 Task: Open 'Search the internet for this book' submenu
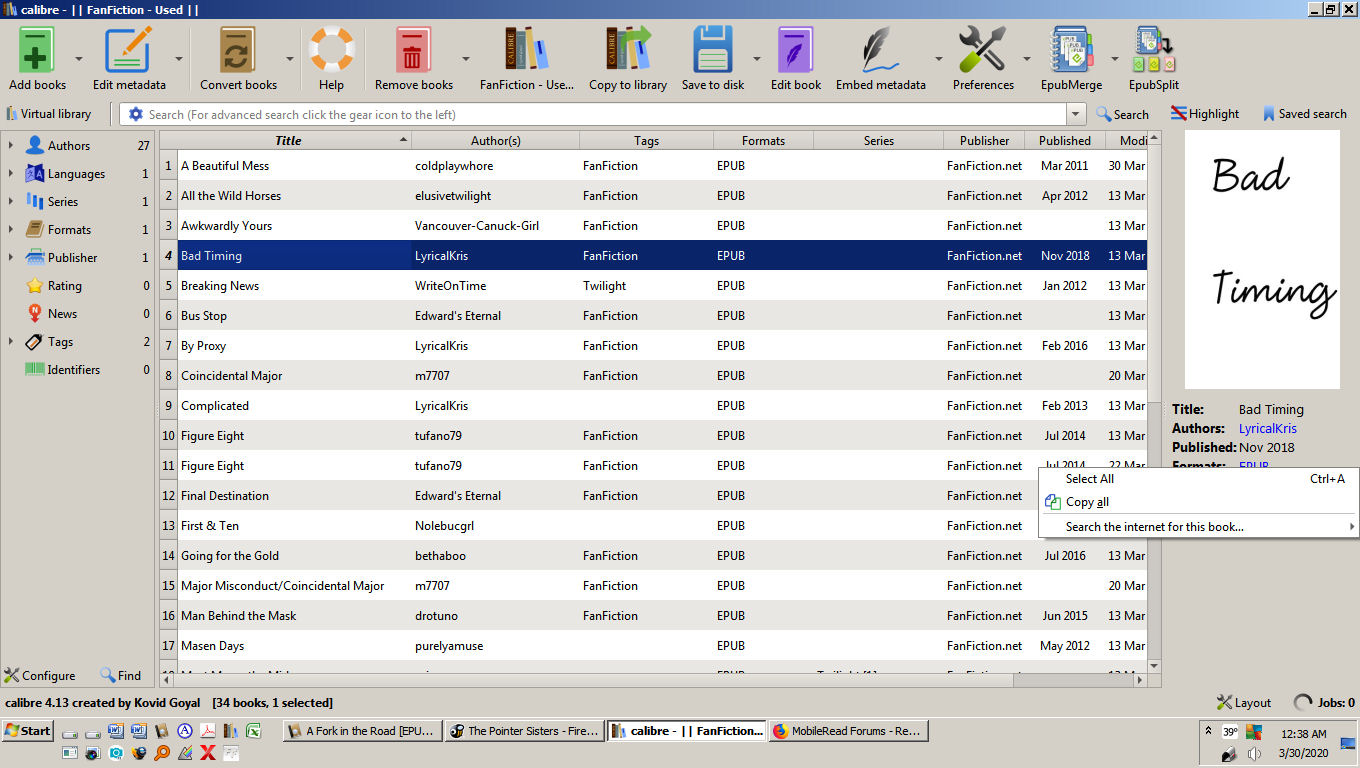[1198, 527]
